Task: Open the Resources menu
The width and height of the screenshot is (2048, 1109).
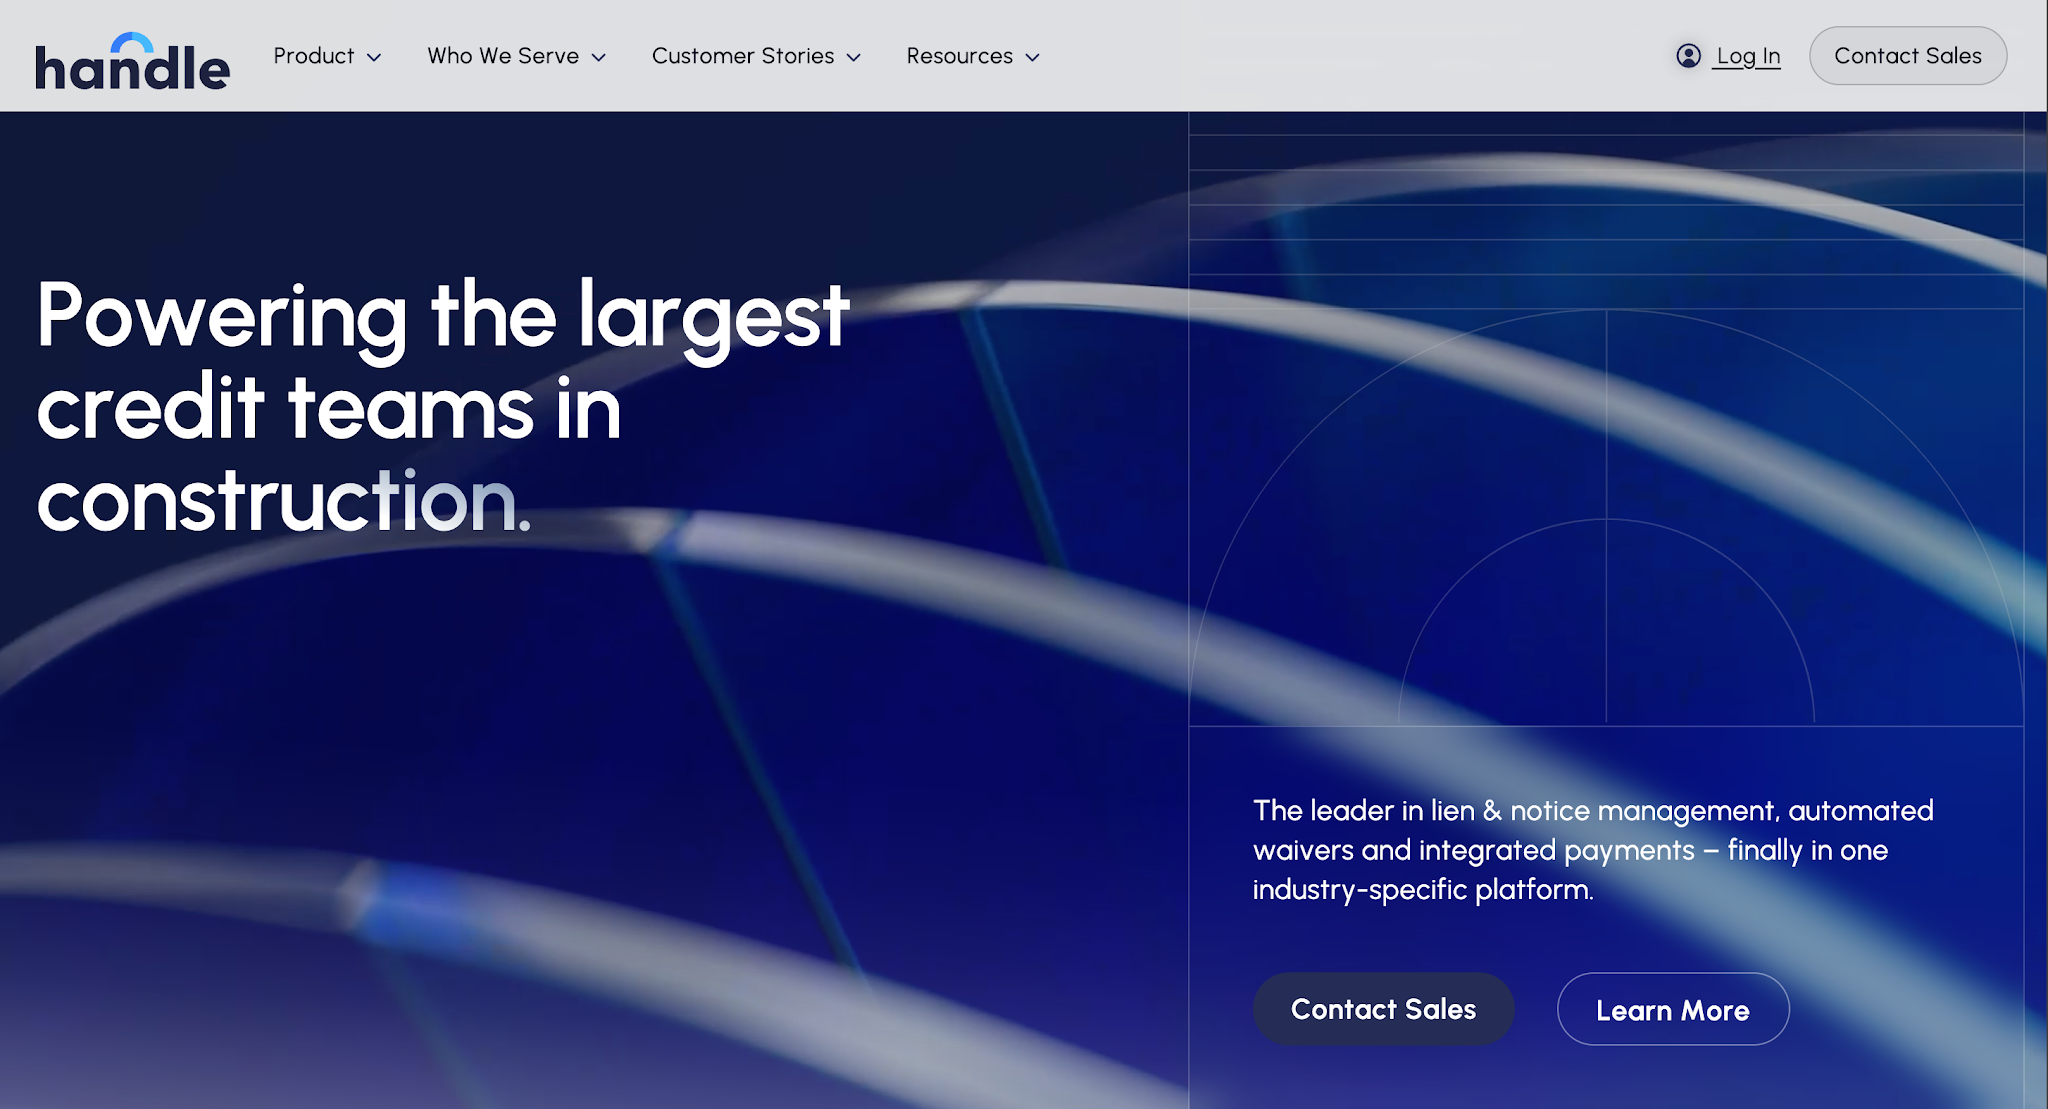Action: pyautogui.click(x=973, y=56)
